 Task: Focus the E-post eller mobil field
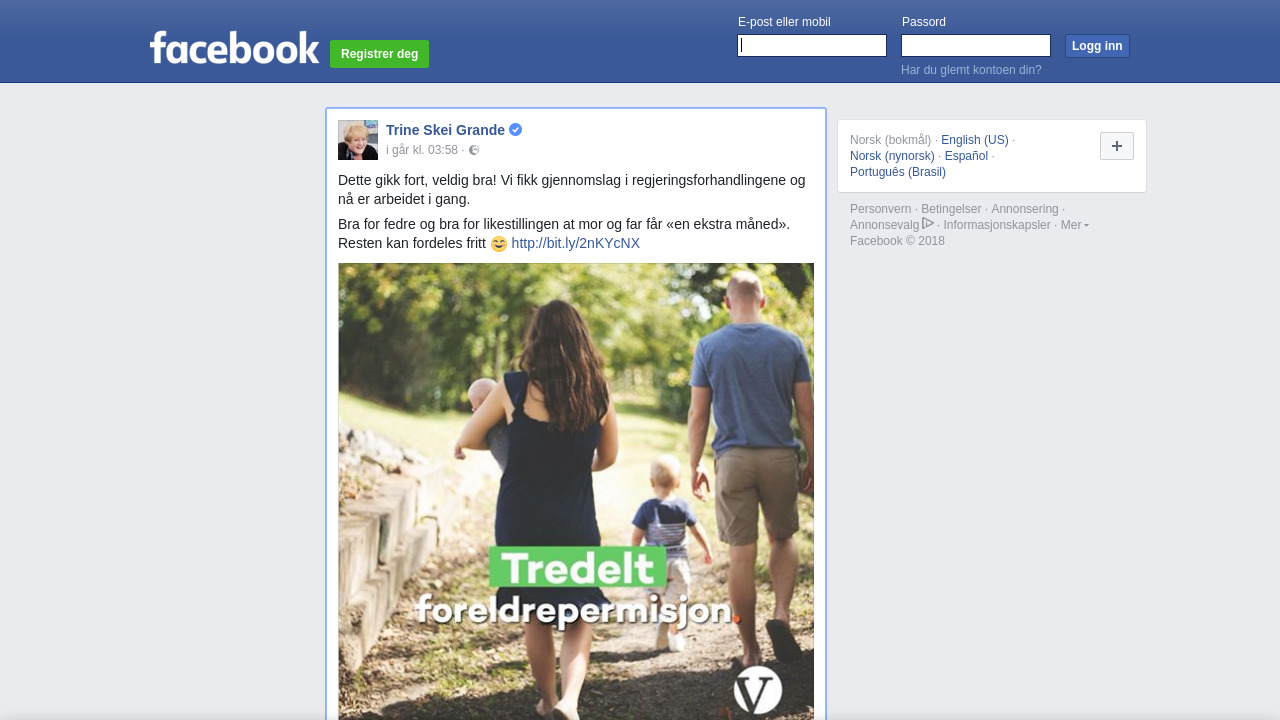[812, 46]
